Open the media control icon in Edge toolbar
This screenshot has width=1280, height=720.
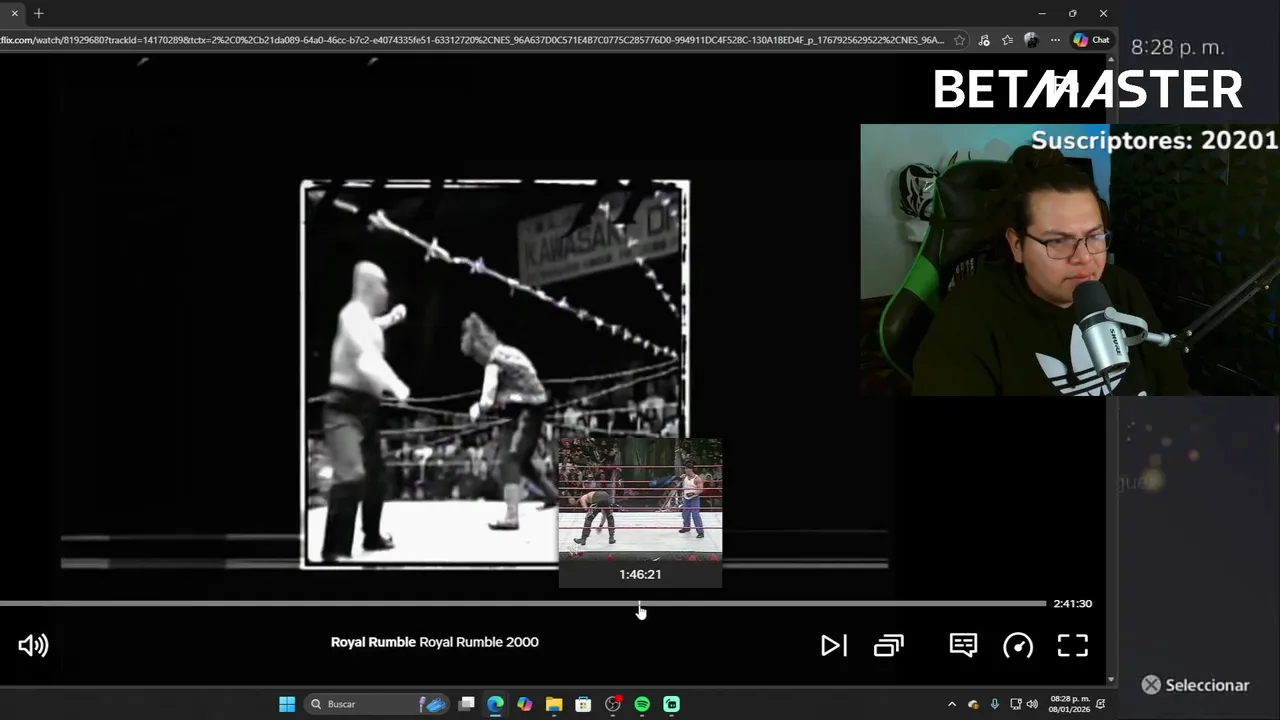[x=984, y=40]
